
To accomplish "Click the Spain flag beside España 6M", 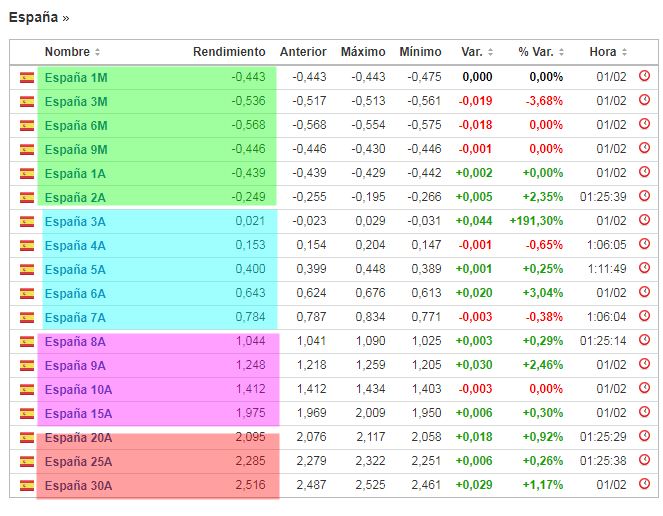I will 27,125.
